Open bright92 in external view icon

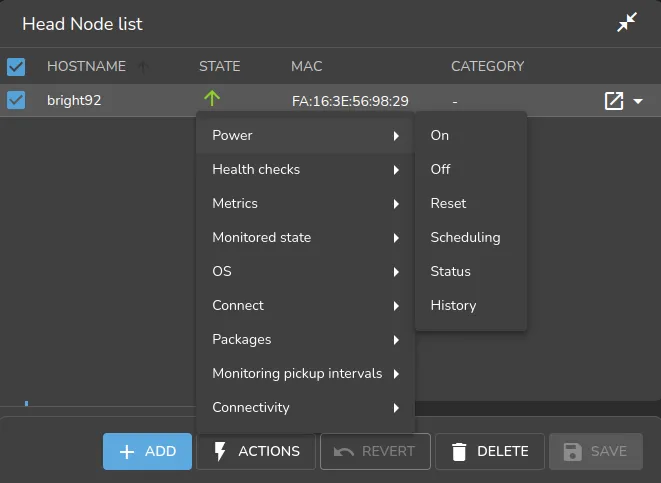coord(614,101)
